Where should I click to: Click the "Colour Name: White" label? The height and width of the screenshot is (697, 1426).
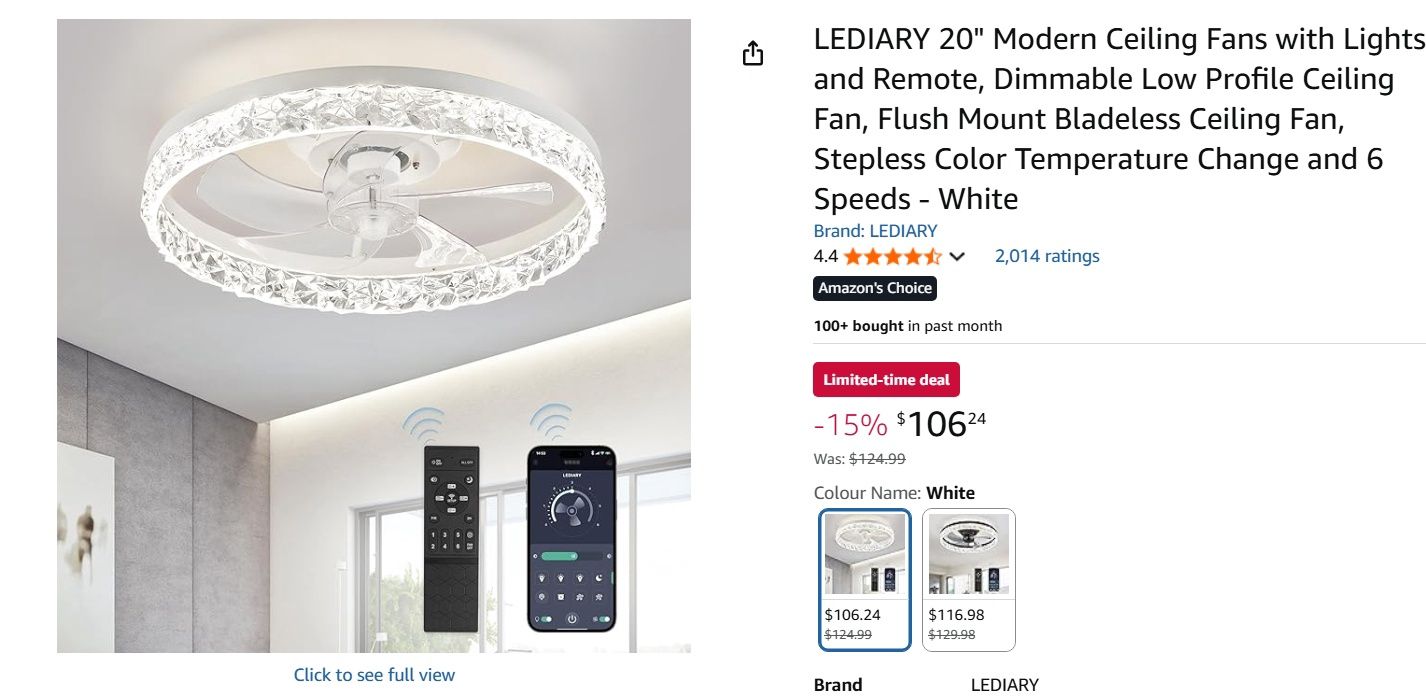pos(894,493)
